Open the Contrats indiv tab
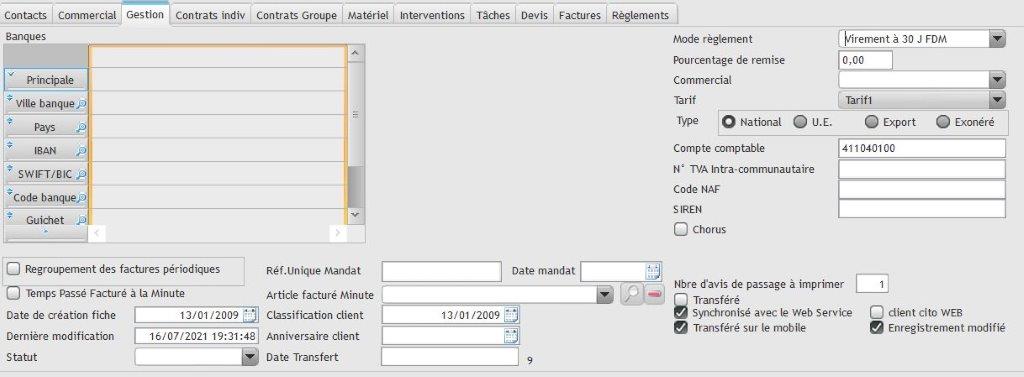This screenshot has height=377, width=1024. coord(210,15)
